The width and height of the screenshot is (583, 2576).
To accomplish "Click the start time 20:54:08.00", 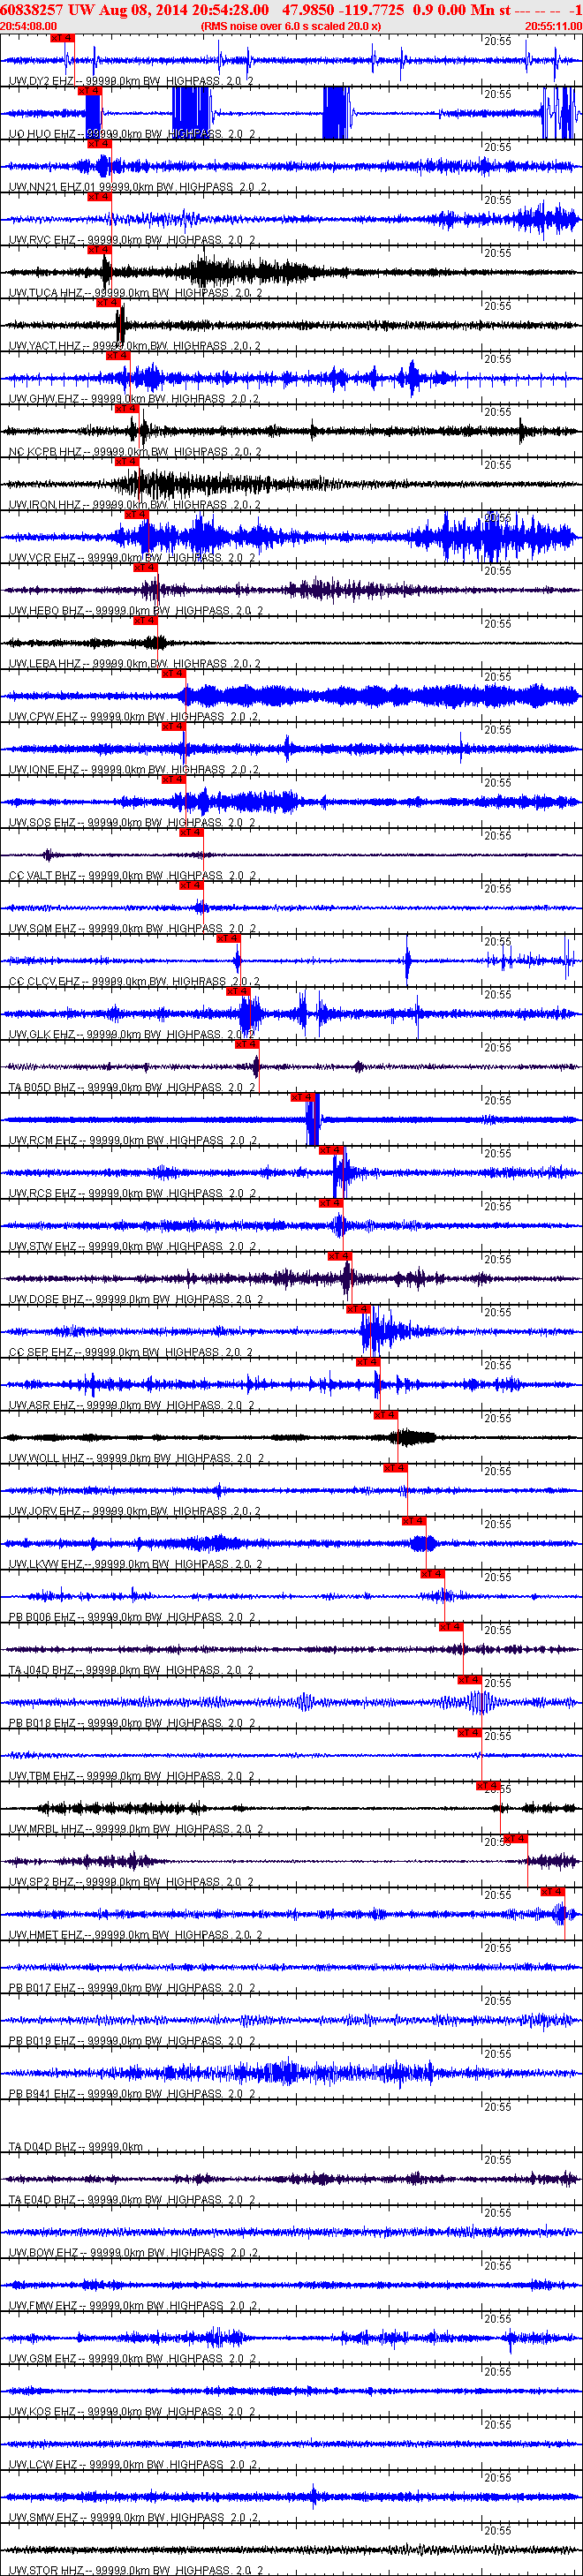I will click(28, 26).
